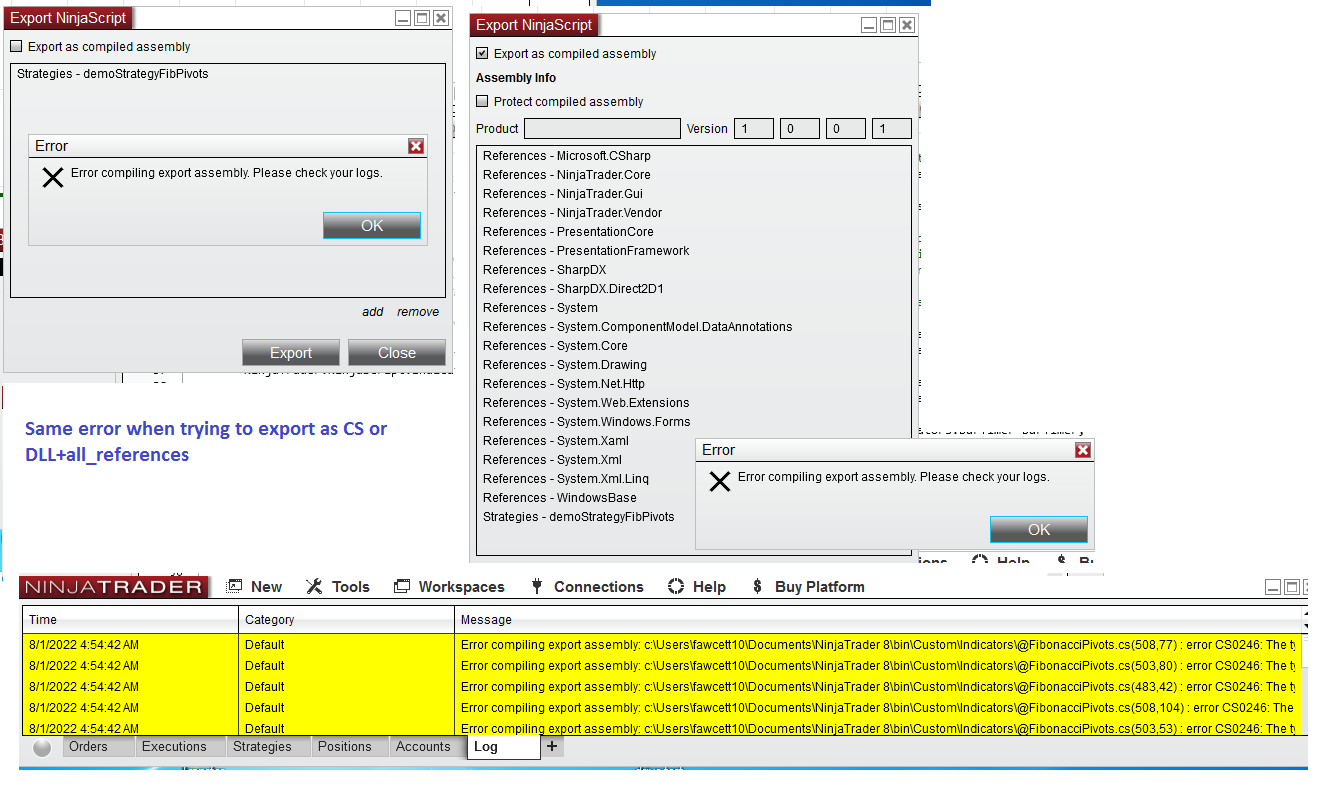Click the Version build number field
This screenshot has width=1326, height=786.
[846, 129]
